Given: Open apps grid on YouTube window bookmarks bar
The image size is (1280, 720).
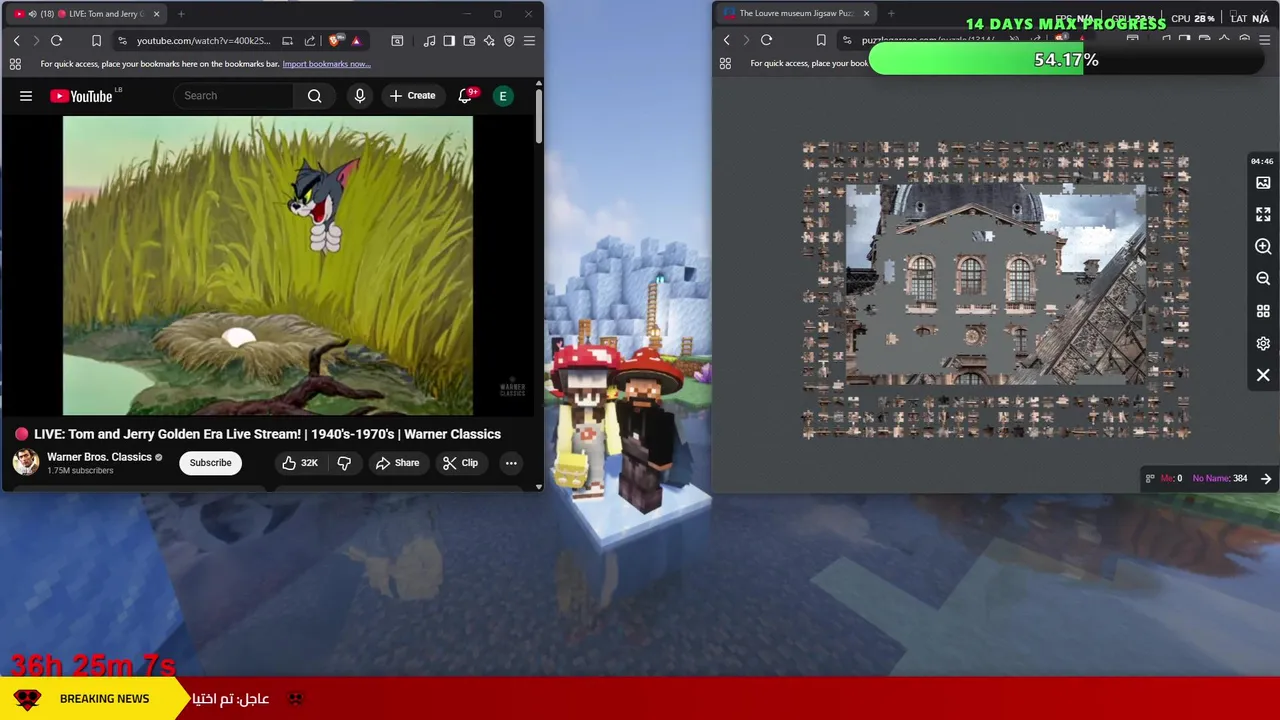Looking at the screenshot, I should [15, 64].
